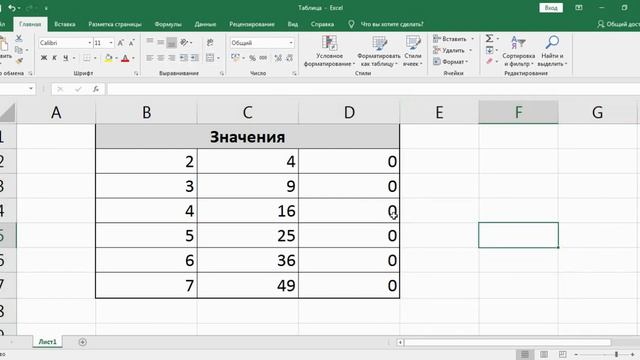Viewport: 640px width, 360px height.
Task: Open the Рецензирование ribbon tab
Action: coord(251,24)
